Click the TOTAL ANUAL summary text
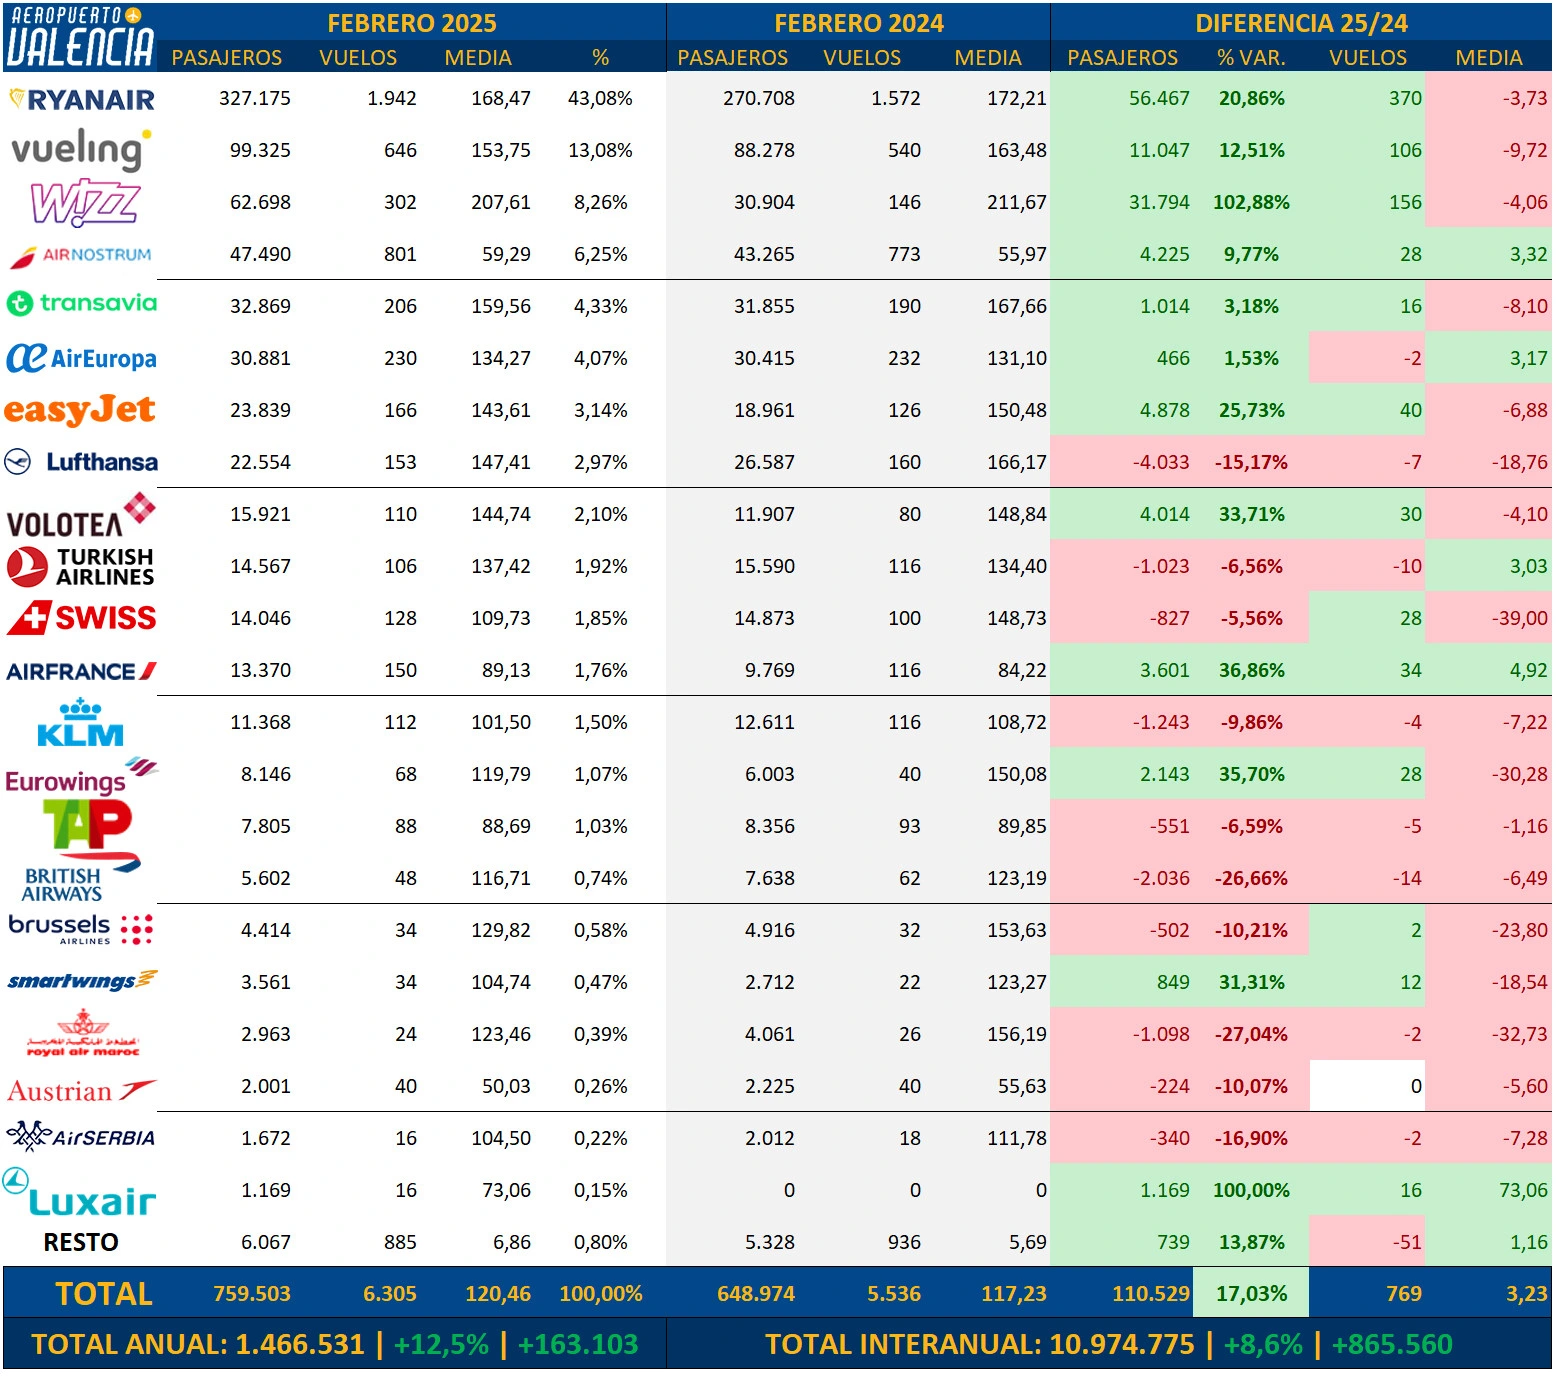 click(334, 1344)
